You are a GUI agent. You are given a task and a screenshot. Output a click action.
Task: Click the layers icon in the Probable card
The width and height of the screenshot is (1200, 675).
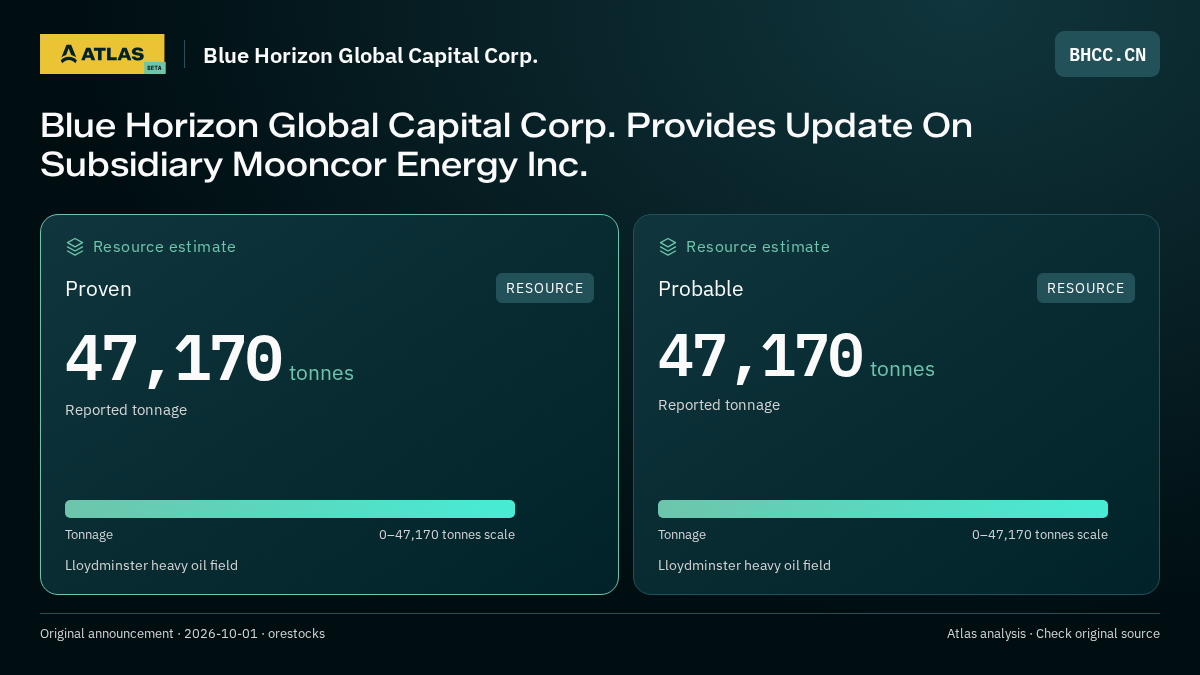tap(668, 246)
